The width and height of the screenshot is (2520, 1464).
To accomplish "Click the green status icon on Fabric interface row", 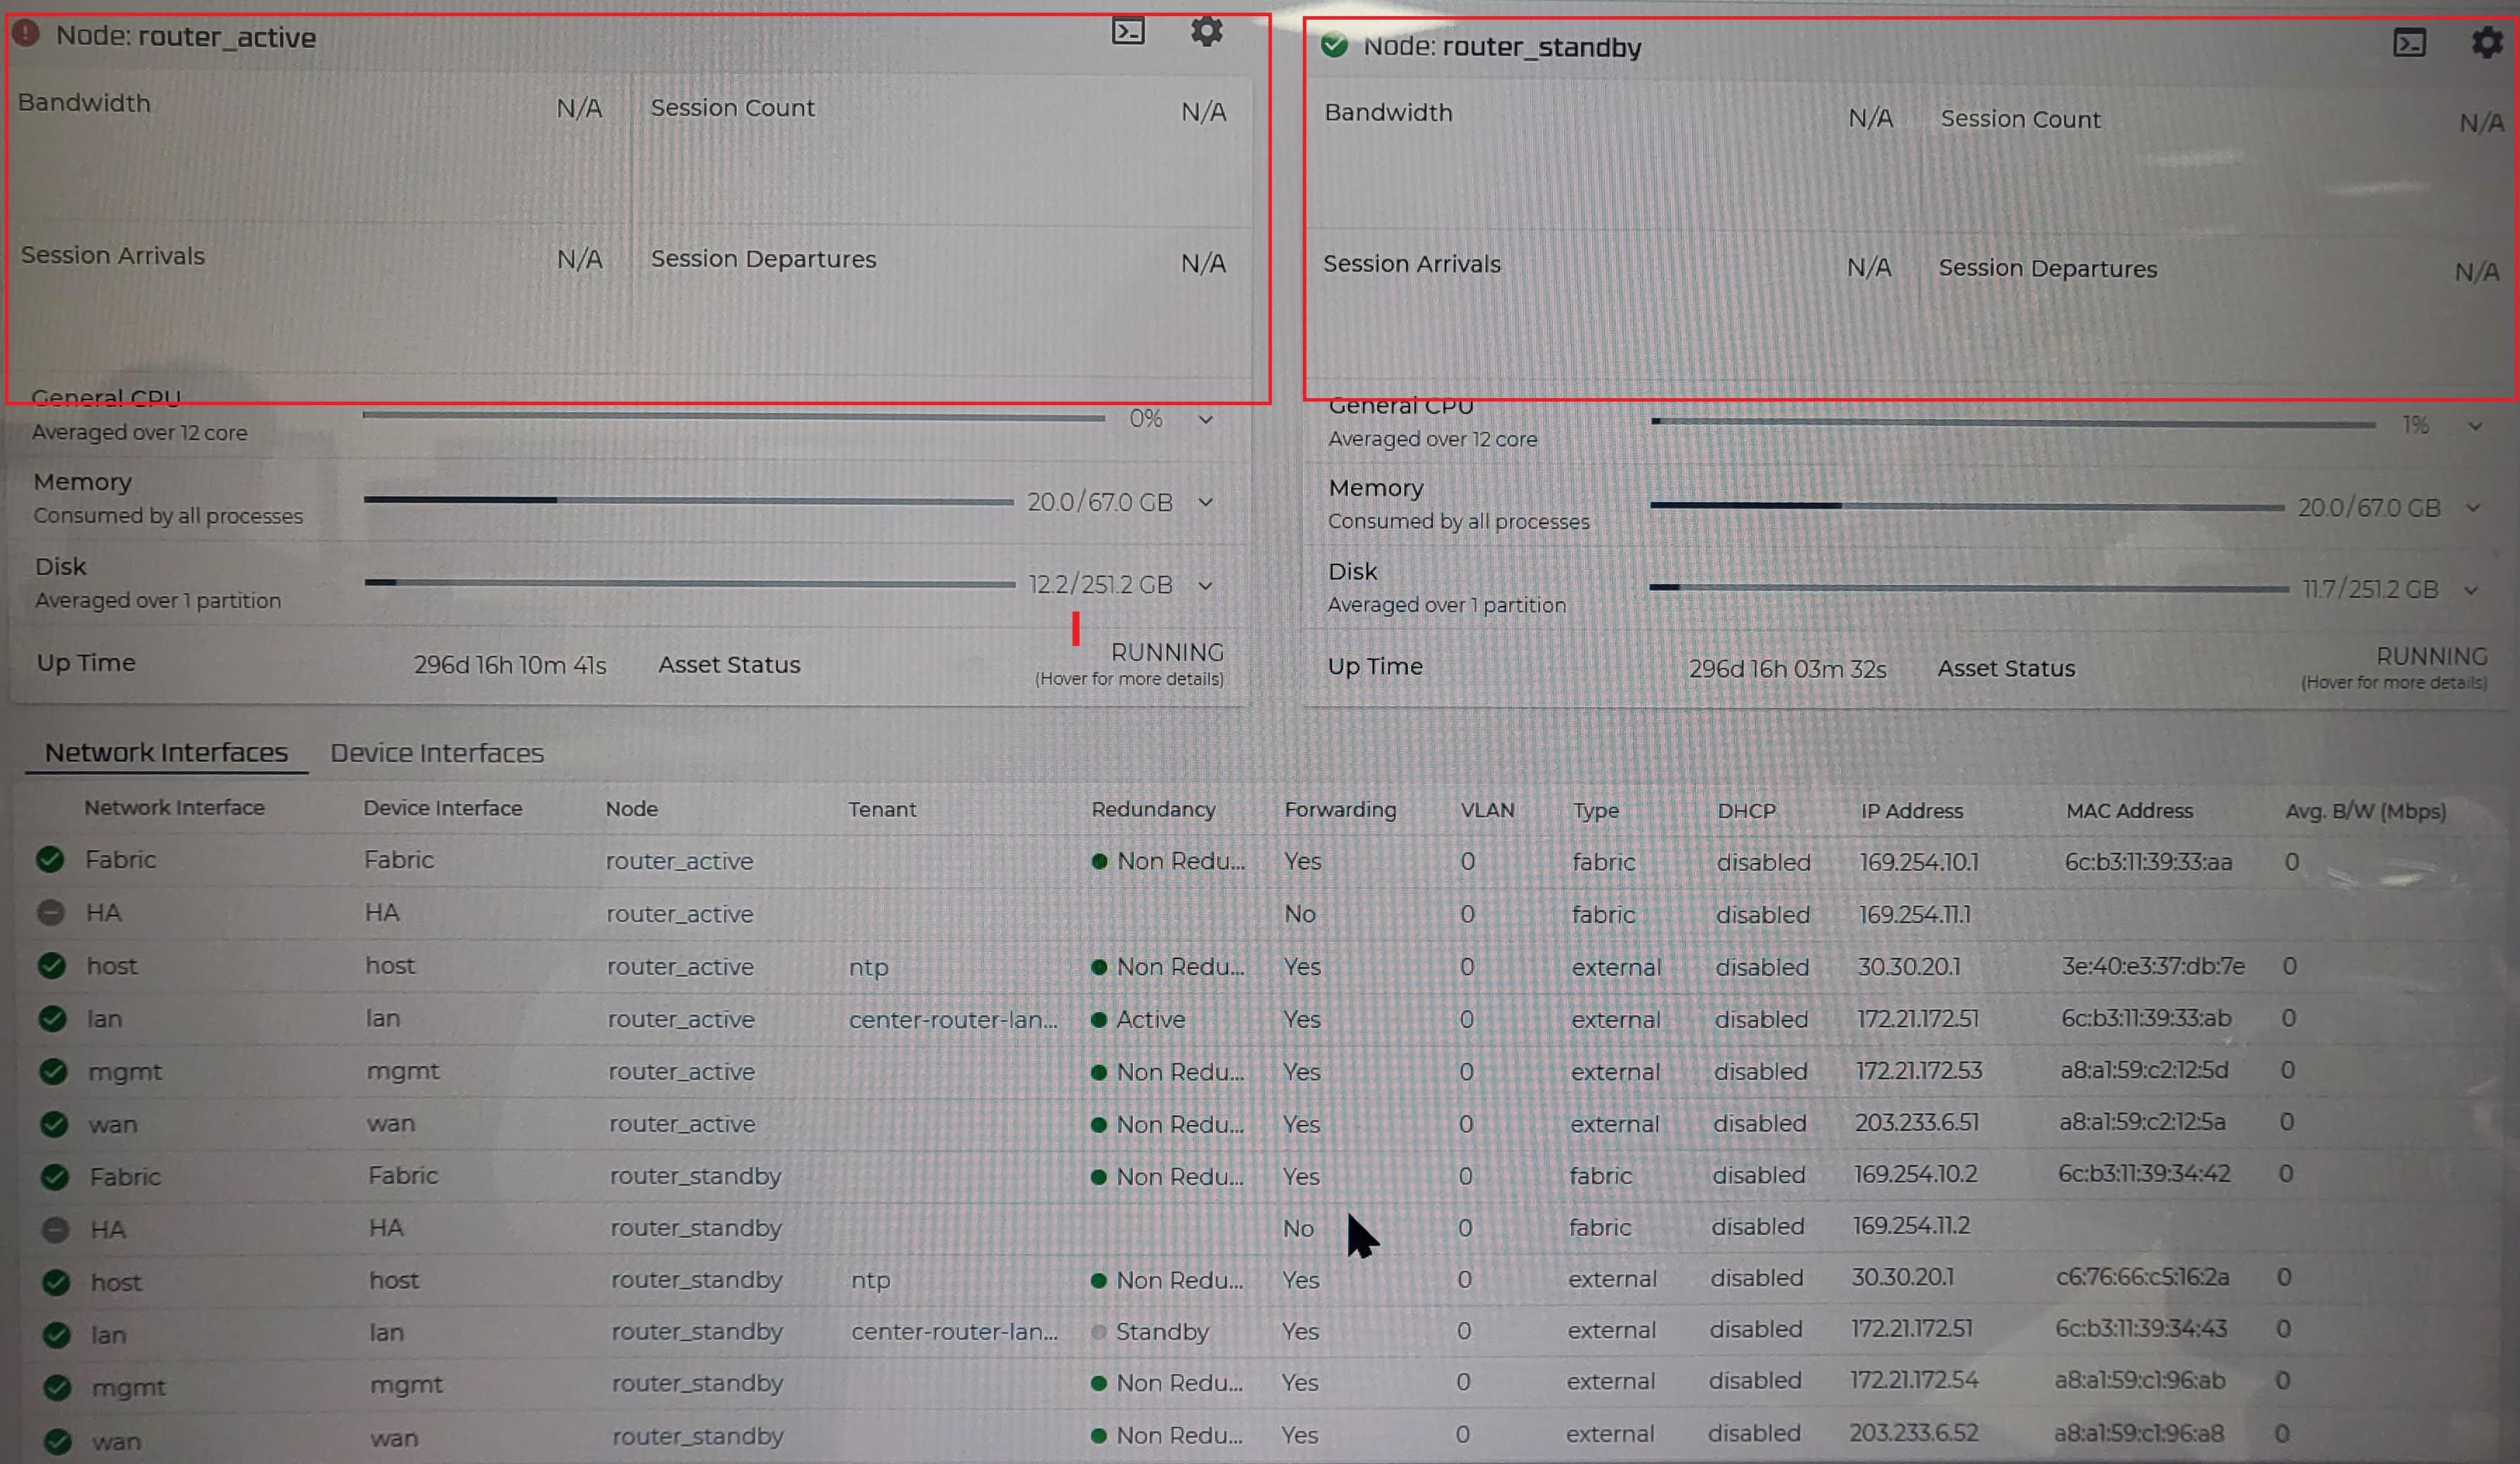I will [x=53, y=859].
